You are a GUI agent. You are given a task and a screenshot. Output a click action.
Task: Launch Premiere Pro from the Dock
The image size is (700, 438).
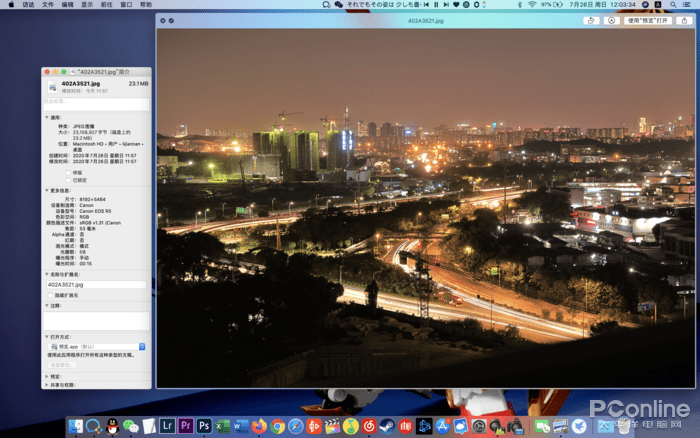(x=185, y=426)
